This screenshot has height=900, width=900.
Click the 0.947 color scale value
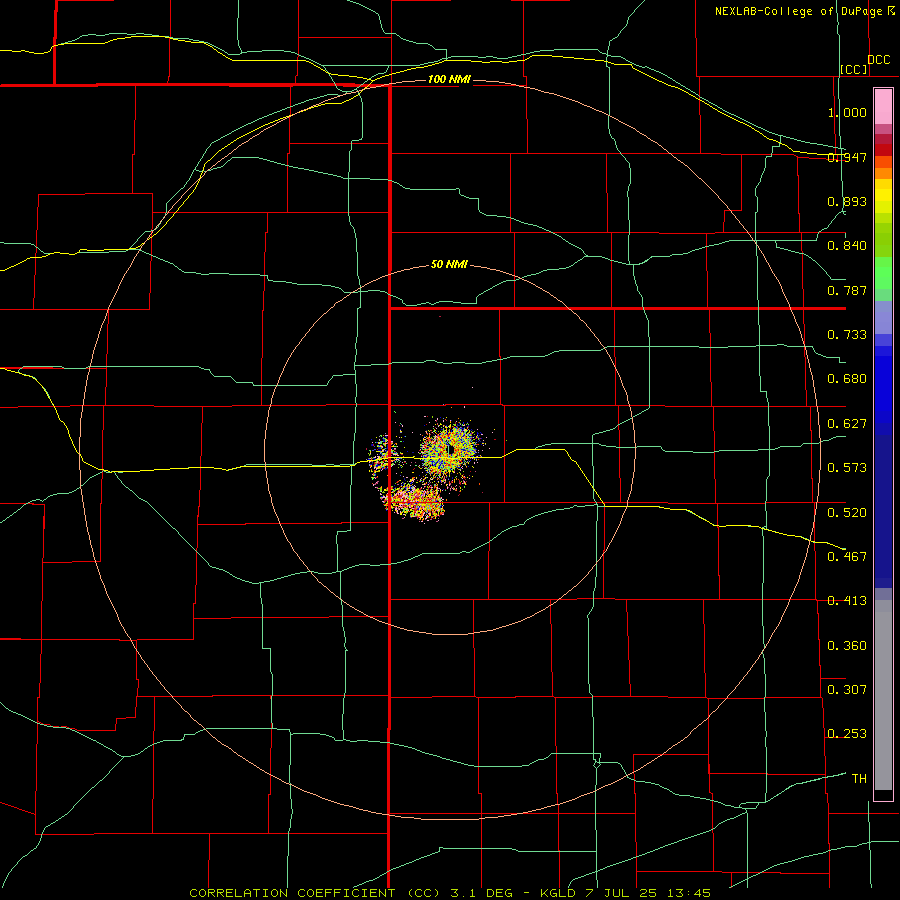[x=847, y=157]
